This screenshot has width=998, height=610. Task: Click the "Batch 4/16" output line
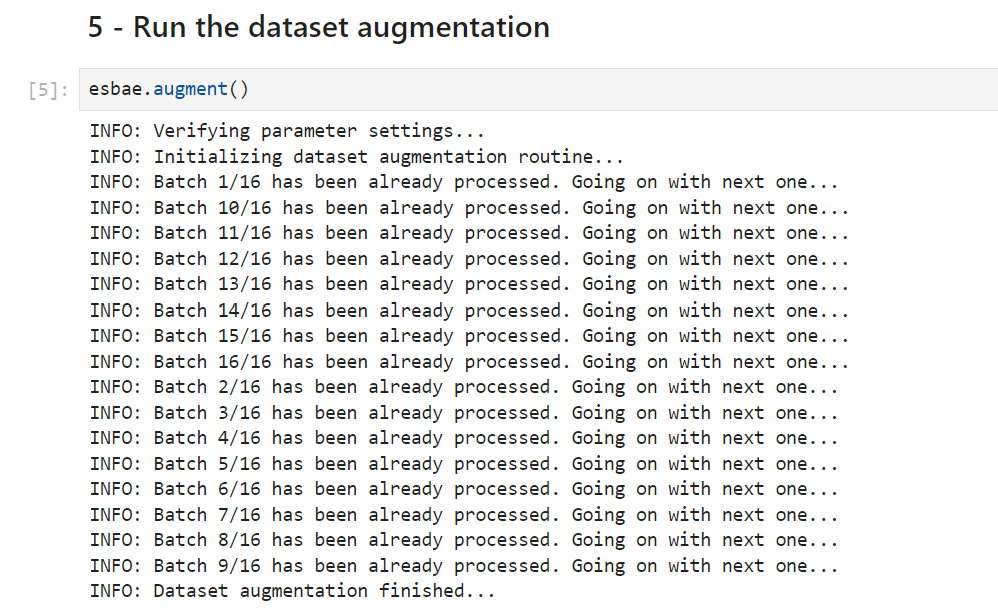click(464, 438)
